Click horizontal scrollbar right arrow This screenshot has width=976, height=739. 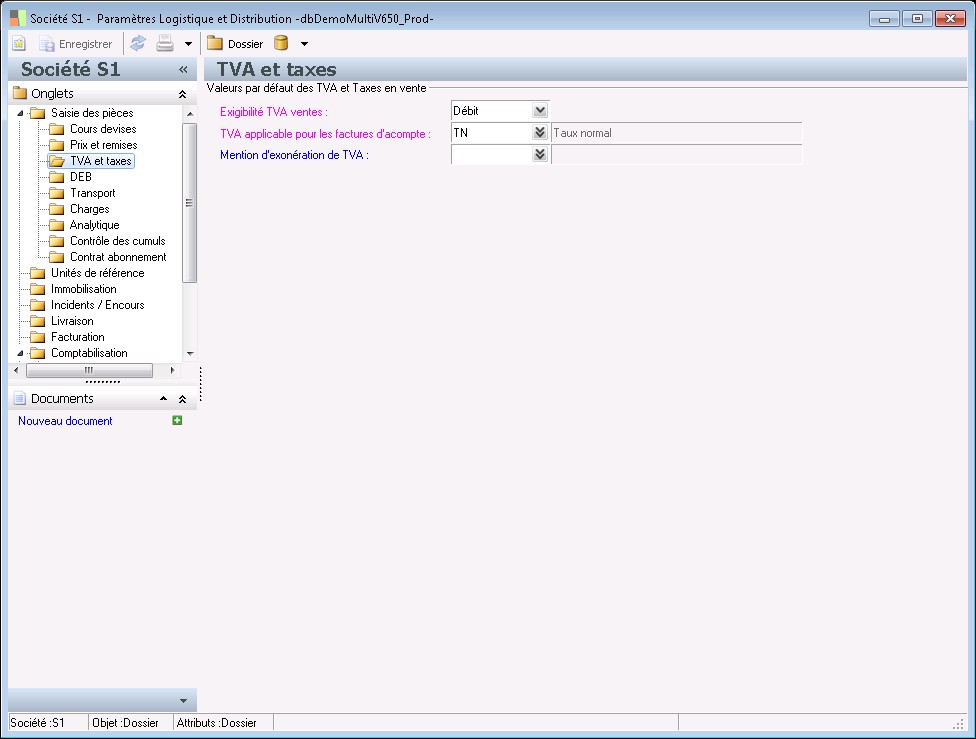click(x=172, y=370)
